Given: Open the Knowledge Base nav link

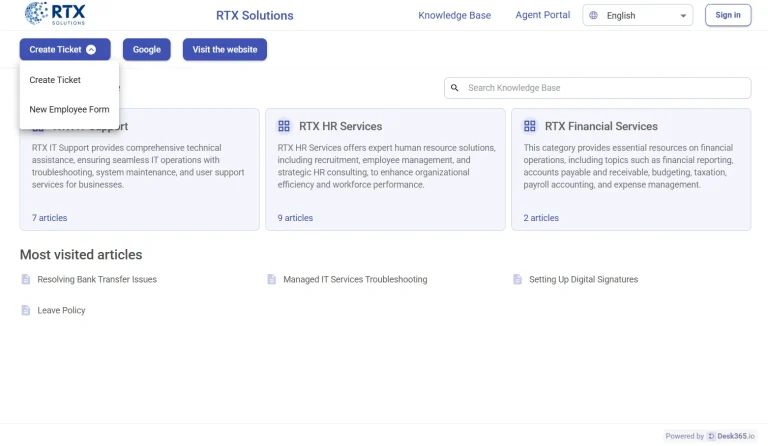Looking at the screenshot, I should pyautogui.click(x=455, y=15).
